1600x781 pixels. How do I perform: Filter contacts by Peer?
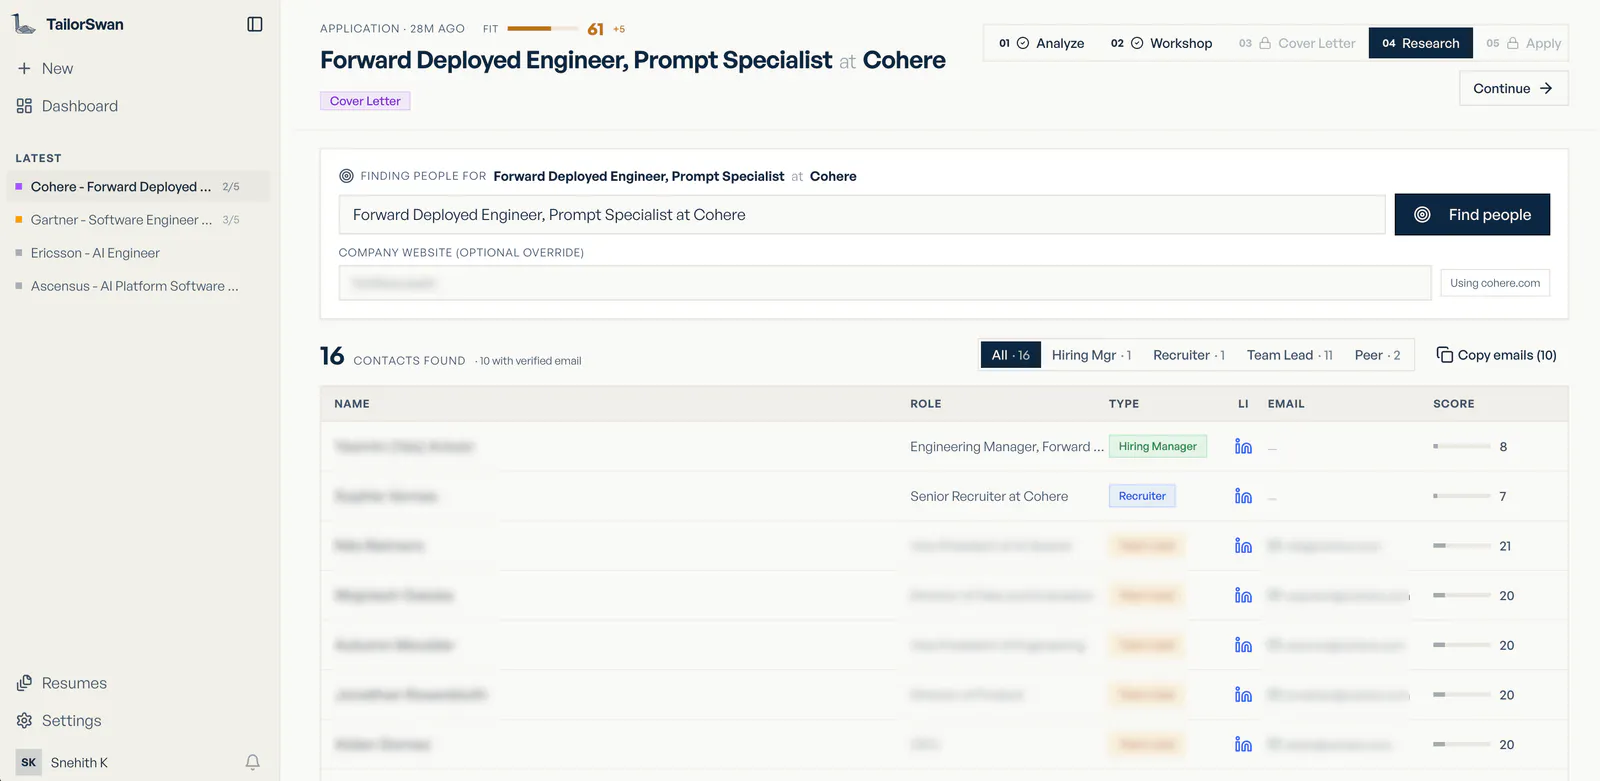(x=1378, y=355)
